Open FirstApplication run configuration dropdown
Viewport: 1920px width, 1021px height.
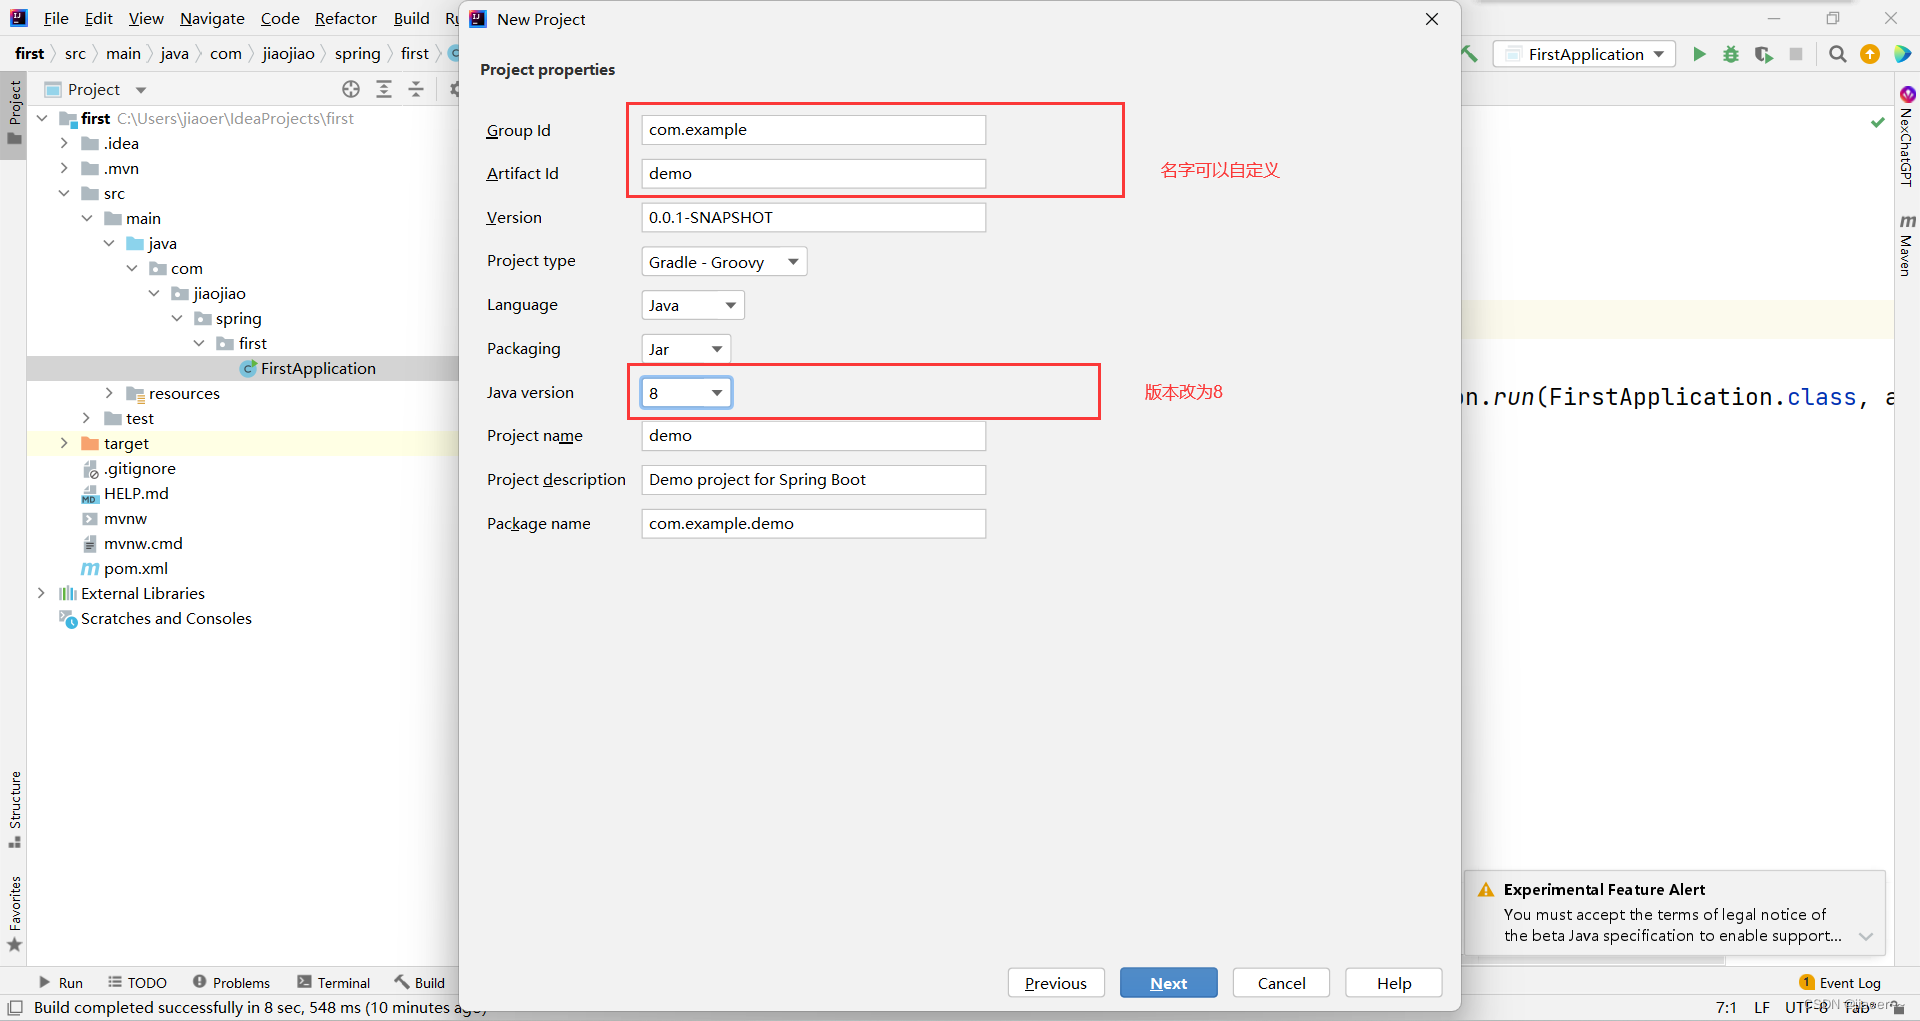click(x=1585, y=54)
